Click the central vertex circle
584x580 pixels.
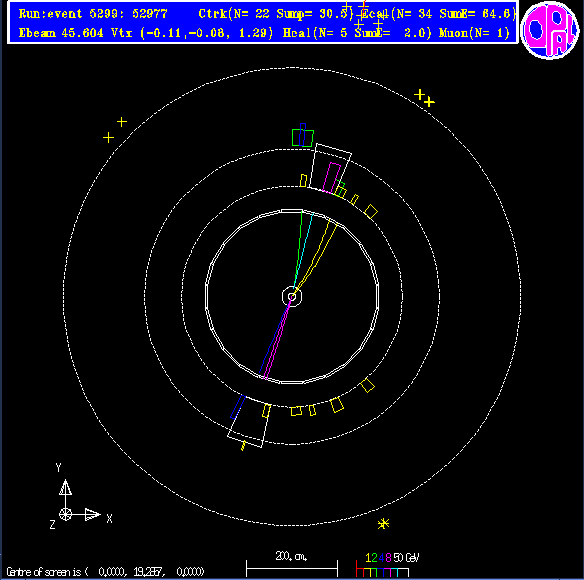tap(292, 297)
